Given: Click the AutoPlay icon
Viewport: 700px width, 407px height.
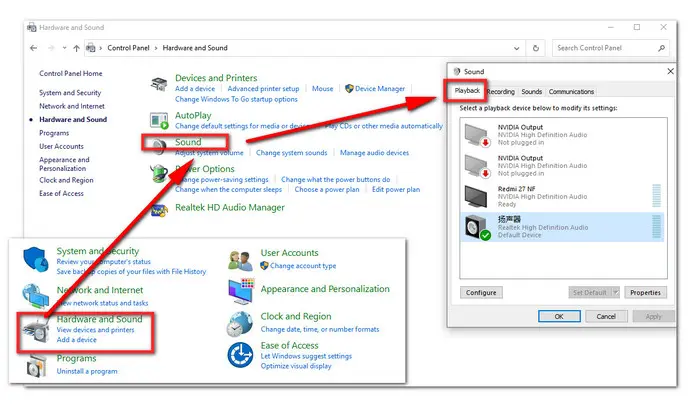Looking at the screenshot, I should [159, 120].
